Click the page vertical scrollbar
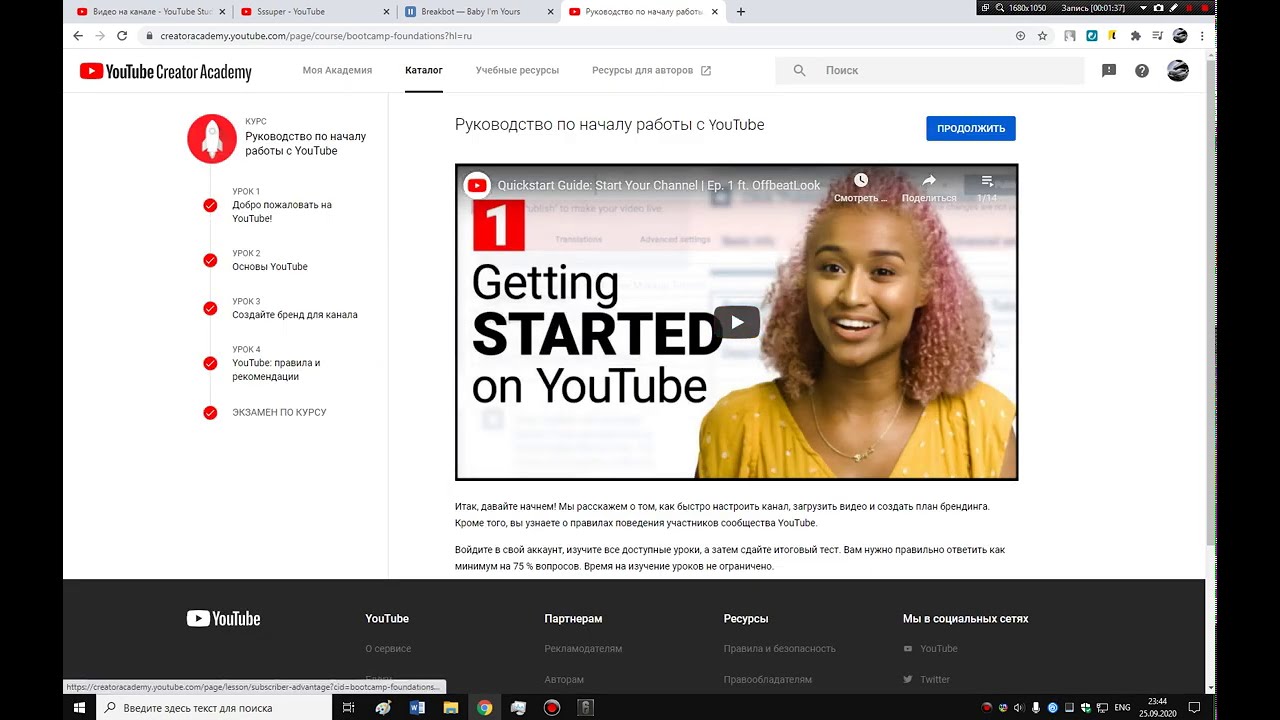The height and width of the screenshot is (720, 1280). coord(1211,300)
